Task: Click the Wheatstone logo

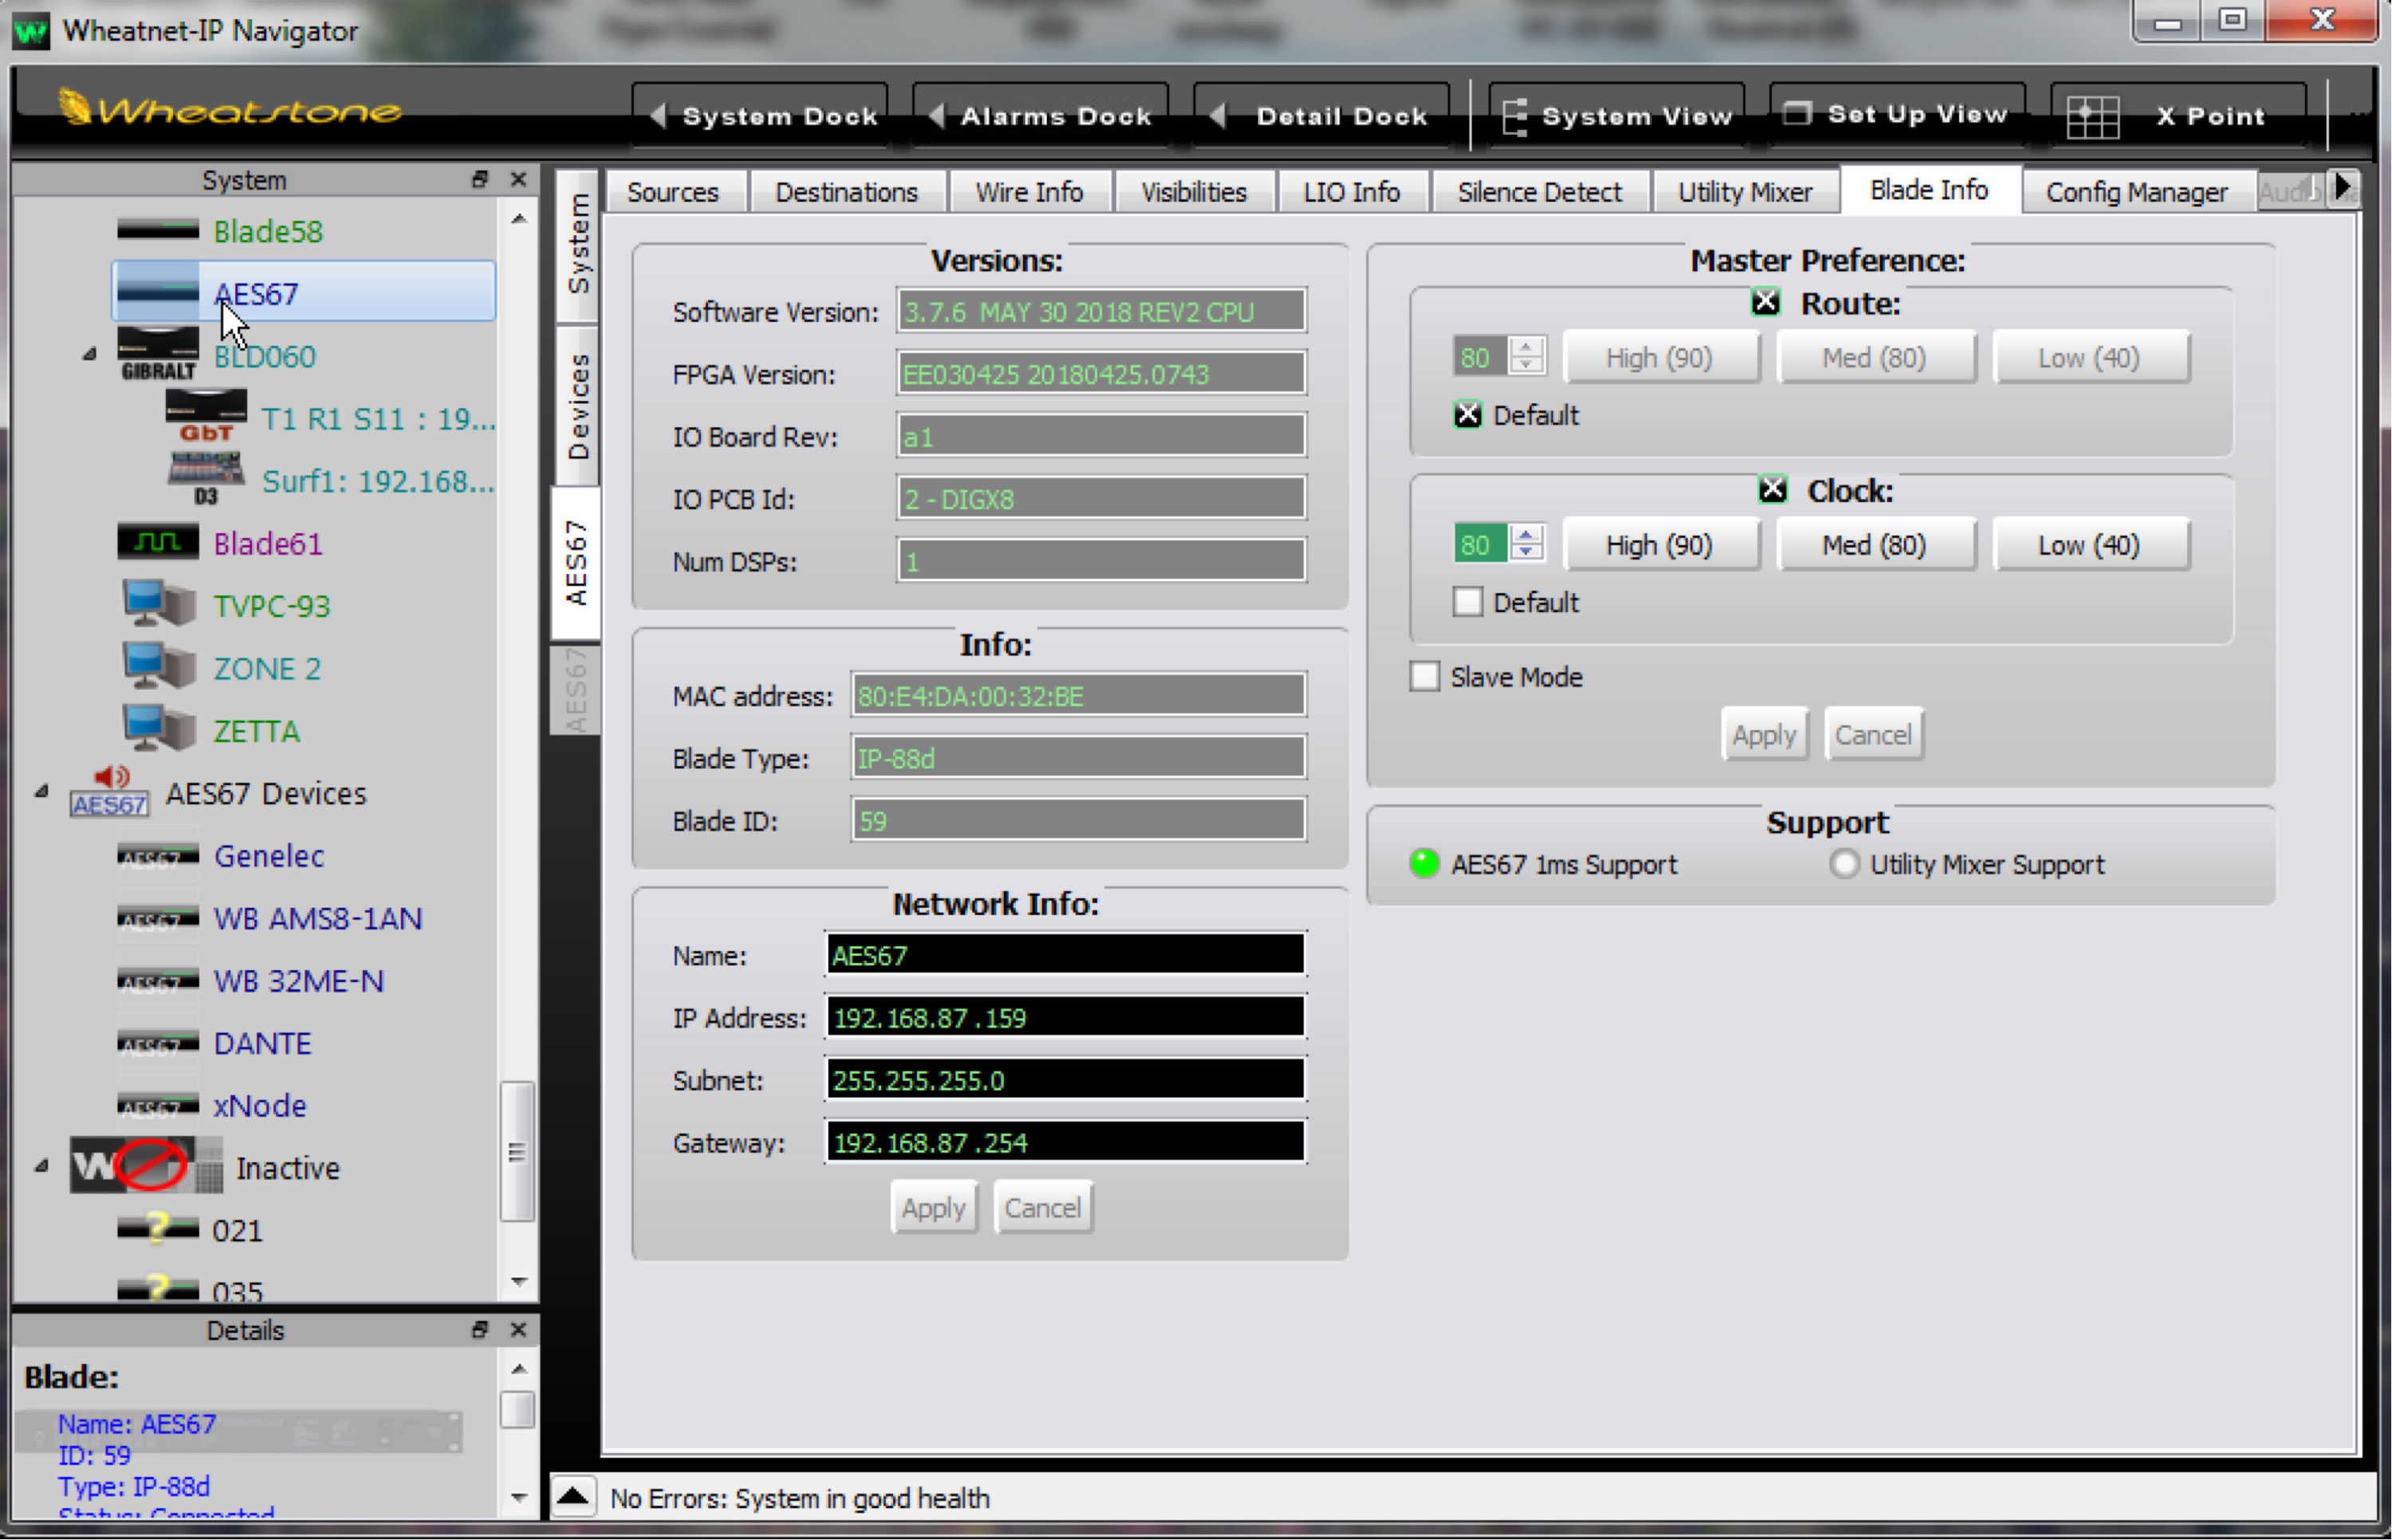Action: click(x=230, y=108)
